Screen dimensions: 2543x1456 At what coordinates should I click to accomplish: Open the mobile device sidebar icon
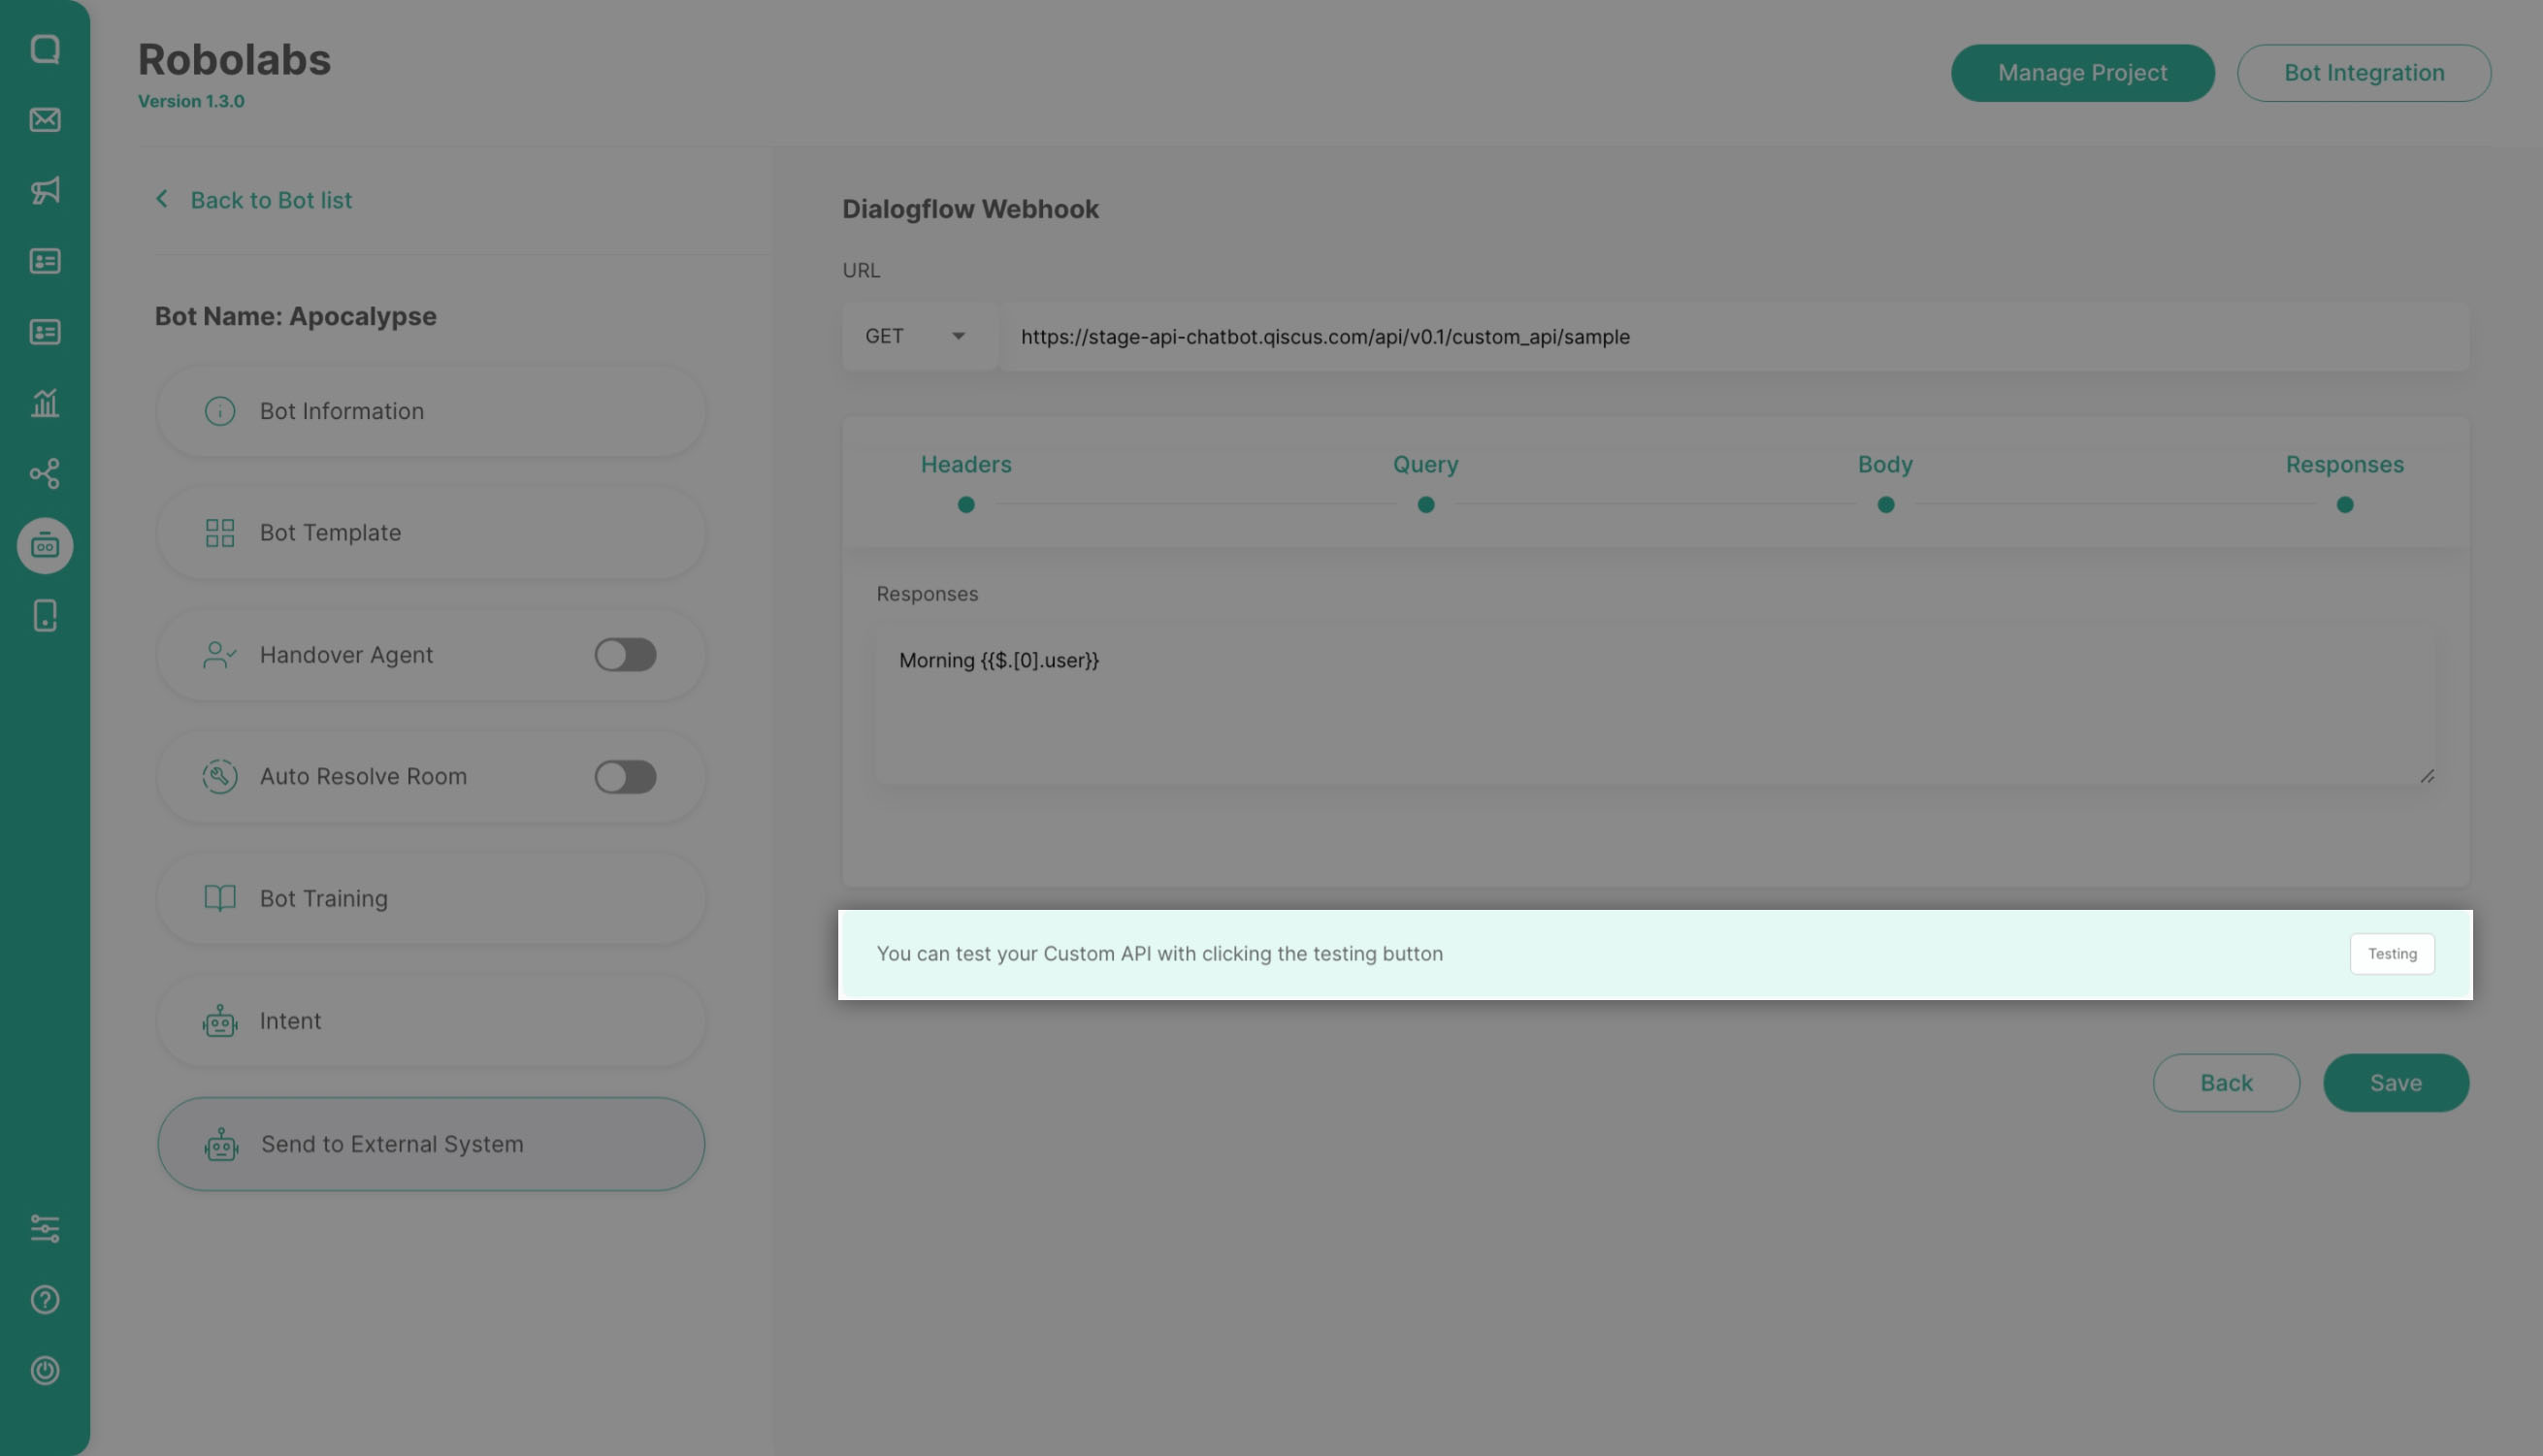point(45,616)
